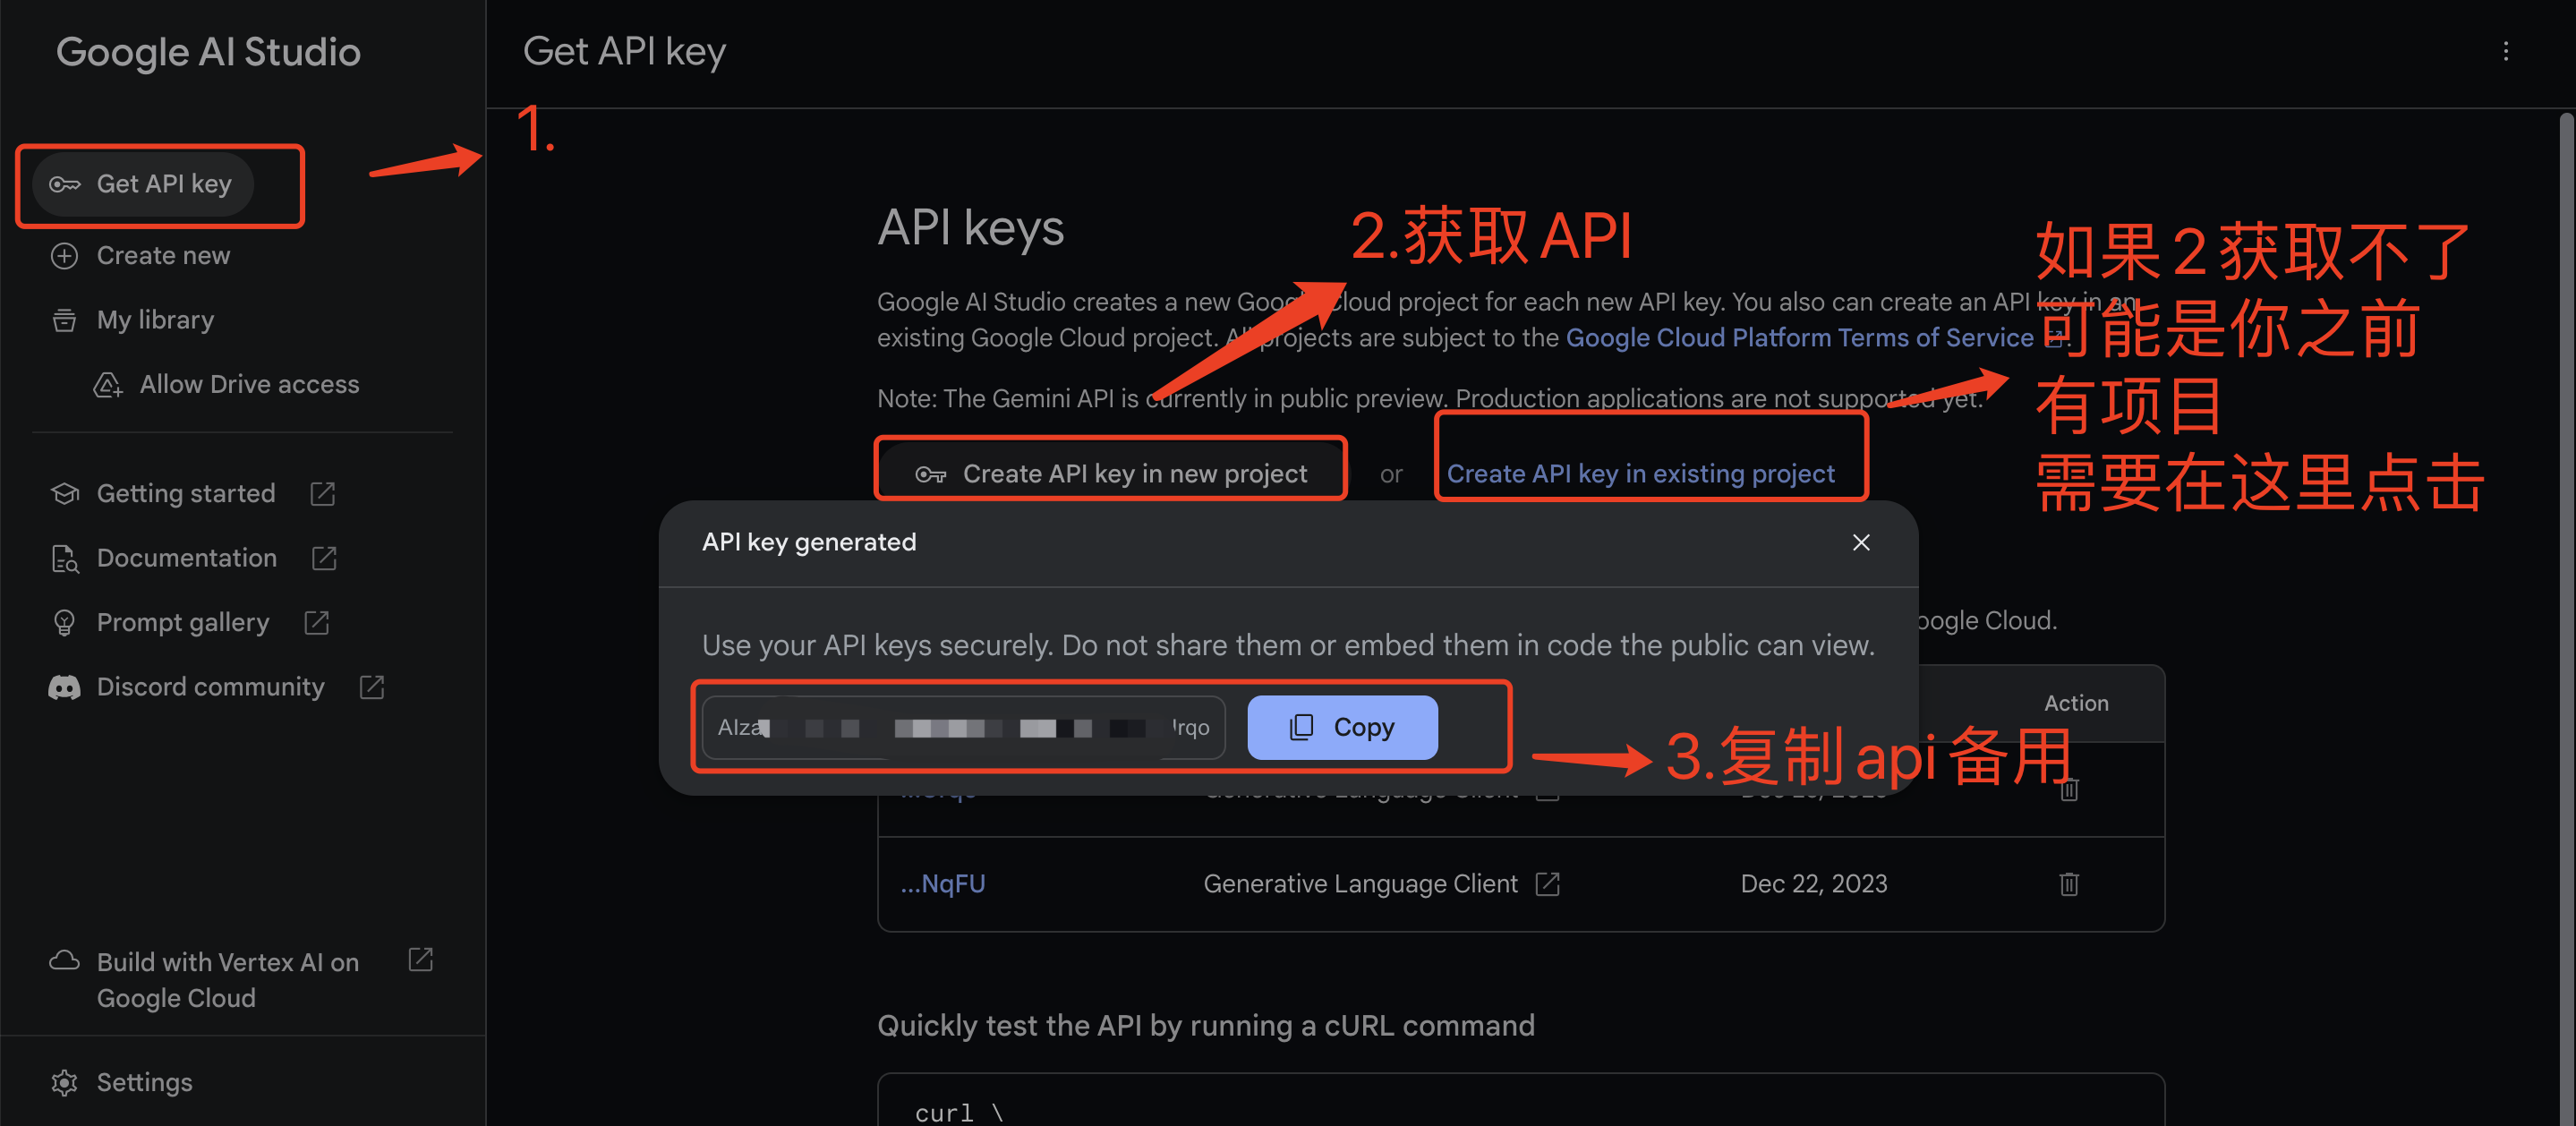Open the ...NqFU API key entry

click(x=942, y=884)
